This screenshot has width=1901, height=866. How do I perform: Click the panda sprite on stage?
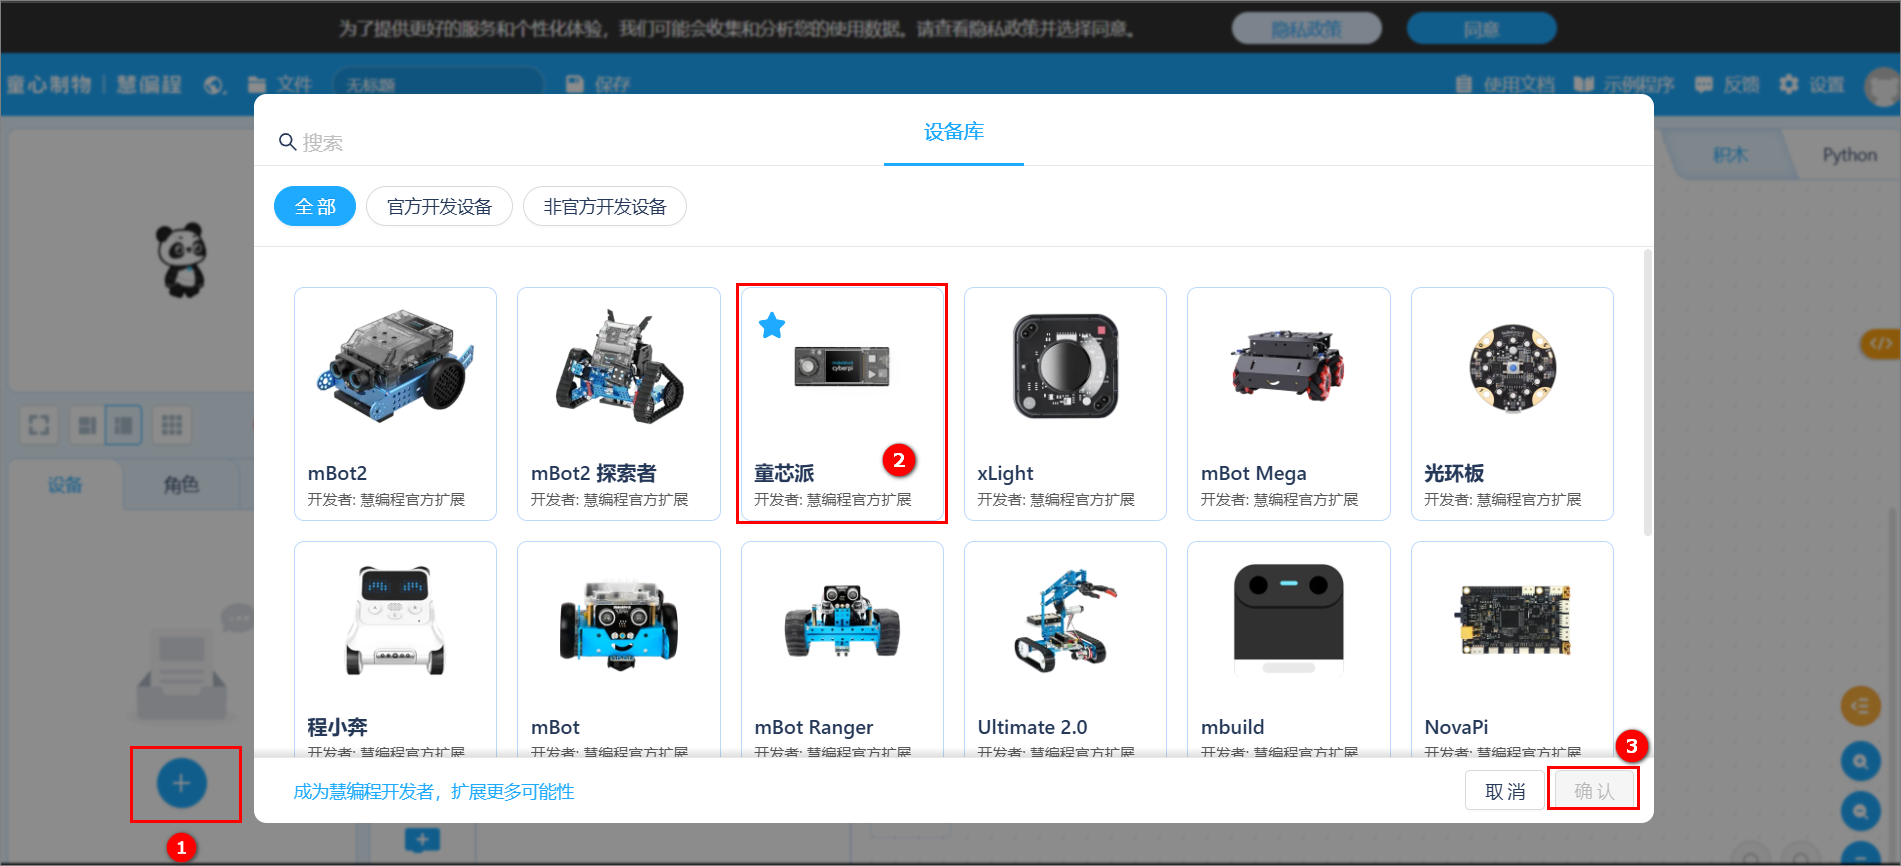(182, 260)
